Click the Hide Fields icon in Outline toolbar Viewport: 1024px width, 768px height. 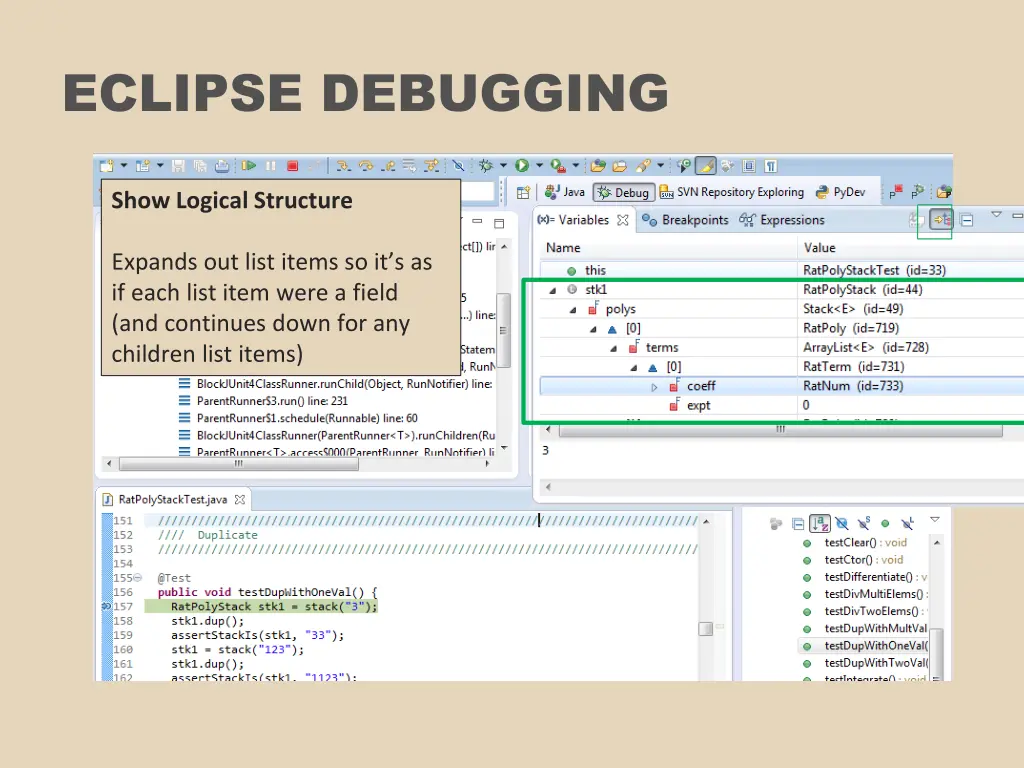click(842, 522)
